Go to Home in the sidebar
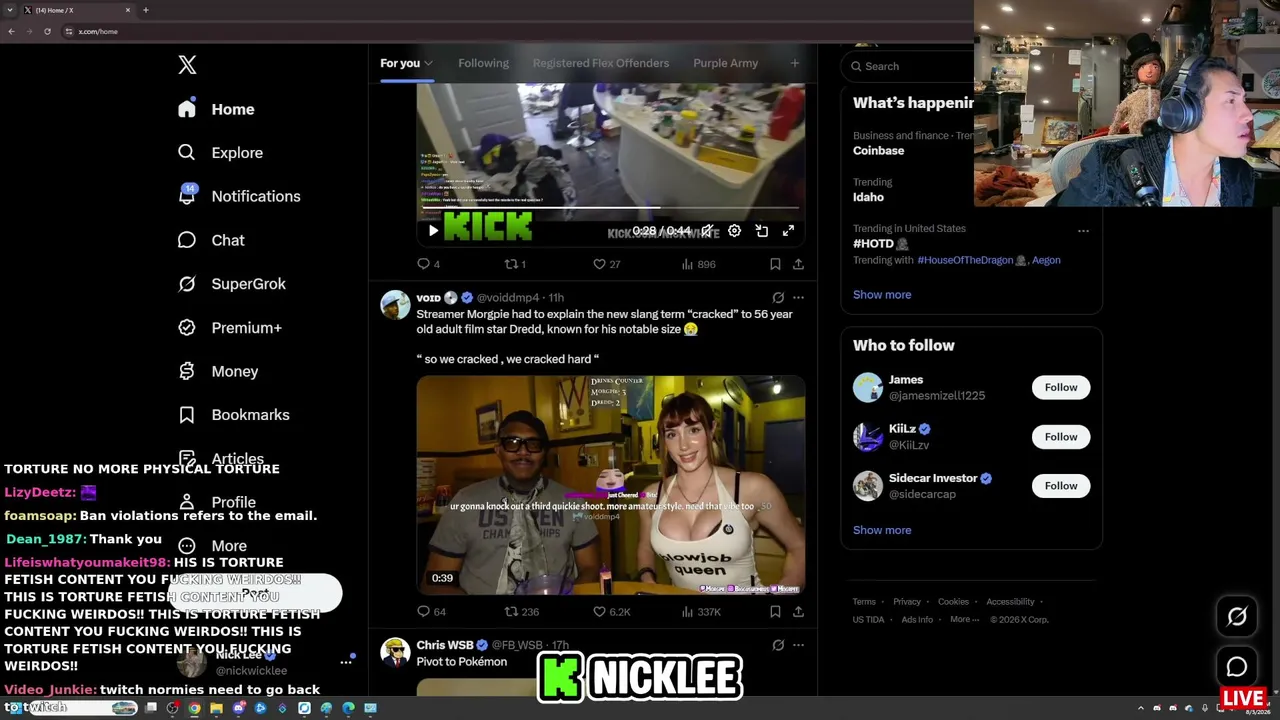Screen dimensions: 1280x720 pyautogui.click(x=216, y=109)
